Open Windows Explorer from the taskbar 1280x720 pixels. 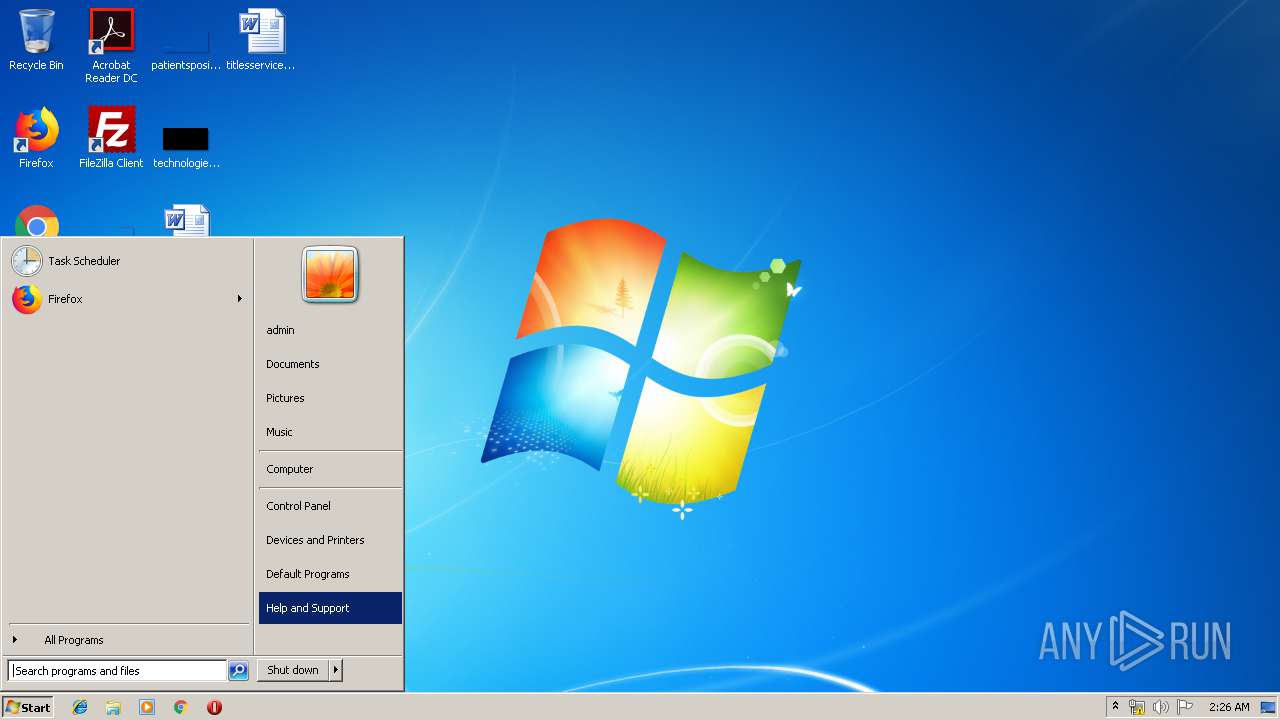click(113, 707)
